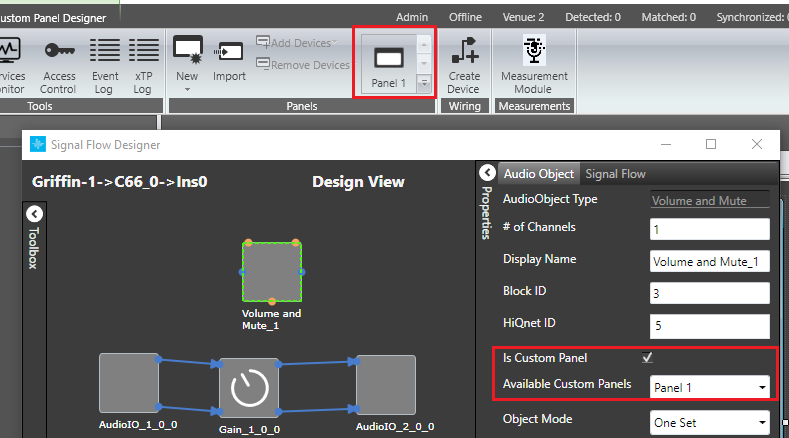Click the Display Name field
789x438 pixels.
(x=709, y=261)
